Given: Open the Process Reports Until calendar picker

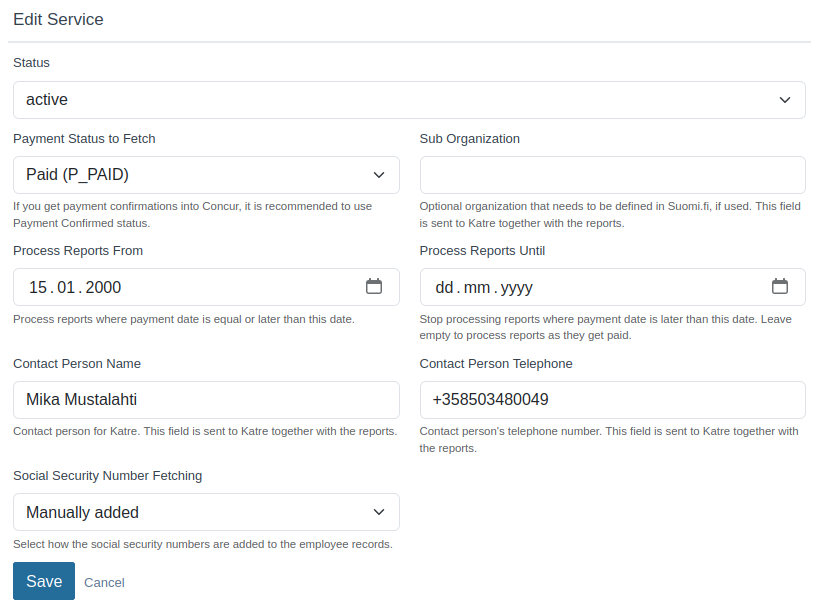Looking at the screenshot, I should pos(780,287).
